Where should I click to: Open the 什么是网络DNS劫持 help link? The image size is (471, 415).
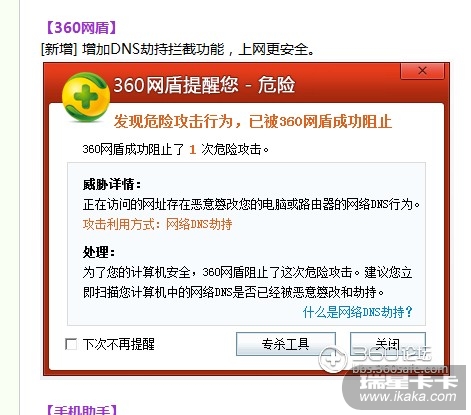[x=358, y=312]
